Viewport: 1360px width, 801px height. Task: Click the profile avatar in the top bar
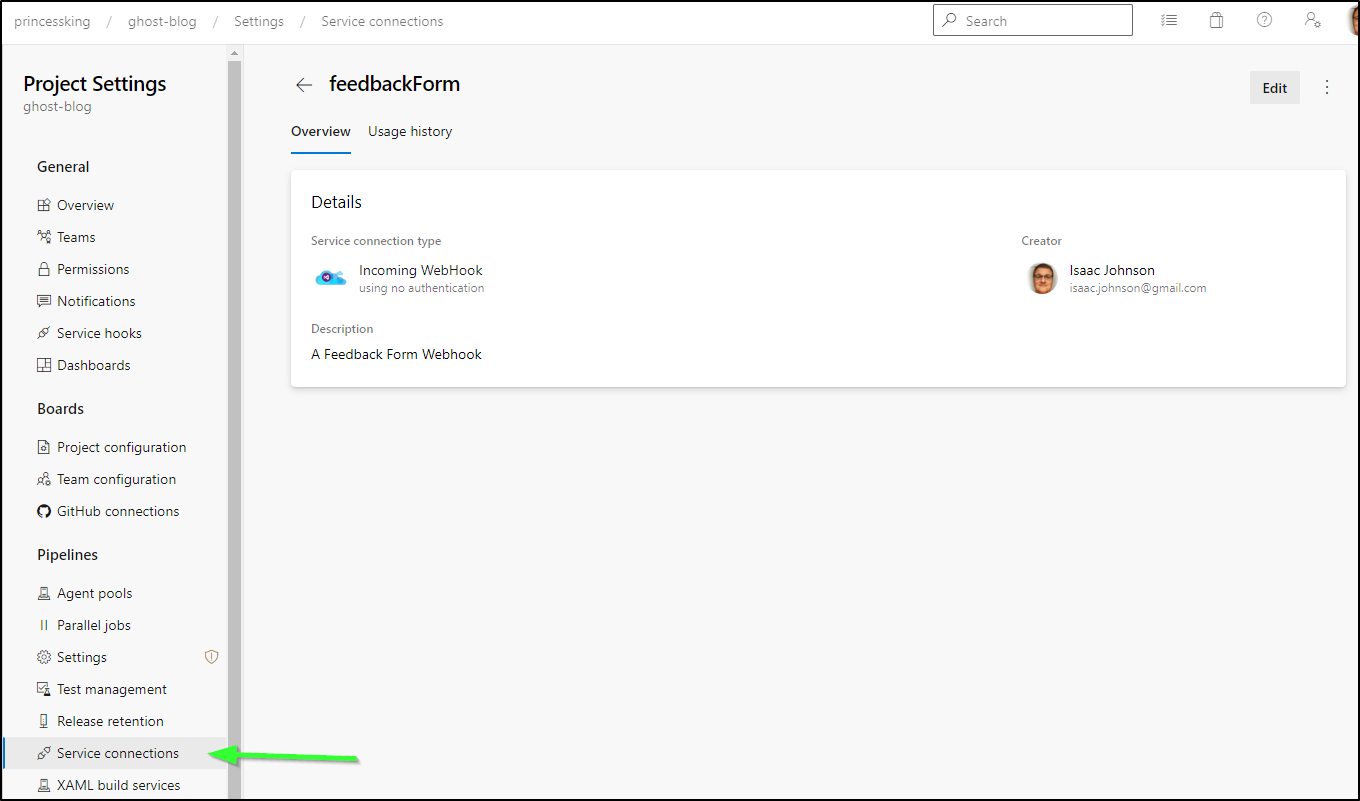point(1353,21)
